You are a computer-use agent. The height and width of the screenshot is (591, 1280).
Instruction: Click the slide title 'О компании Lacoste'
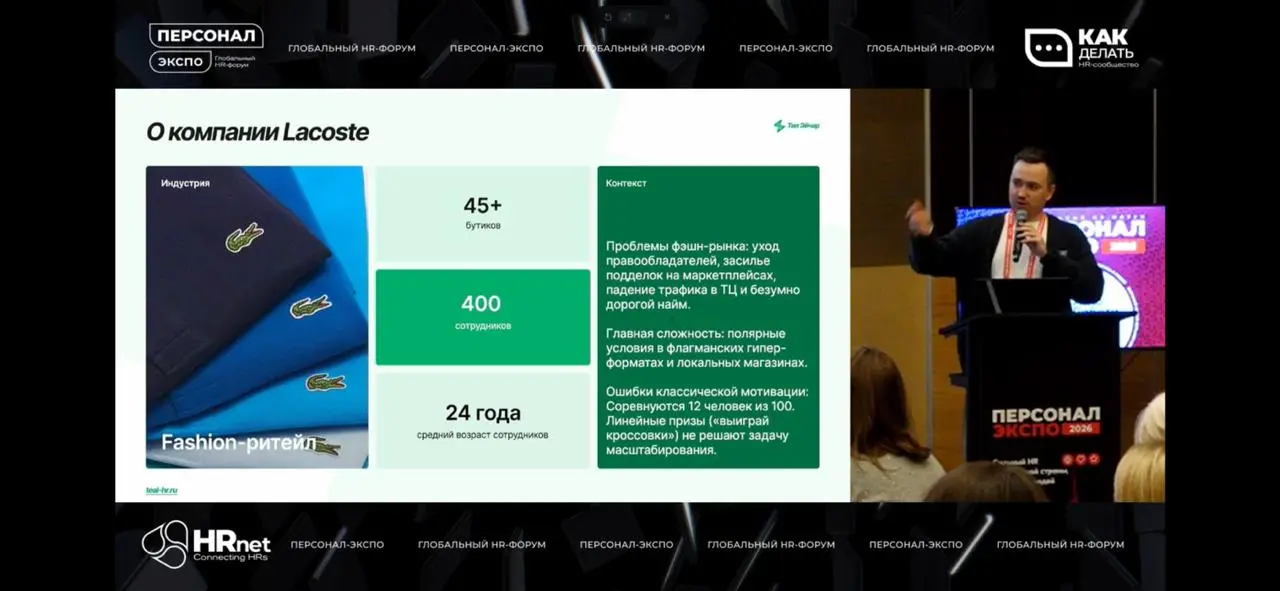tap(257, 132)
